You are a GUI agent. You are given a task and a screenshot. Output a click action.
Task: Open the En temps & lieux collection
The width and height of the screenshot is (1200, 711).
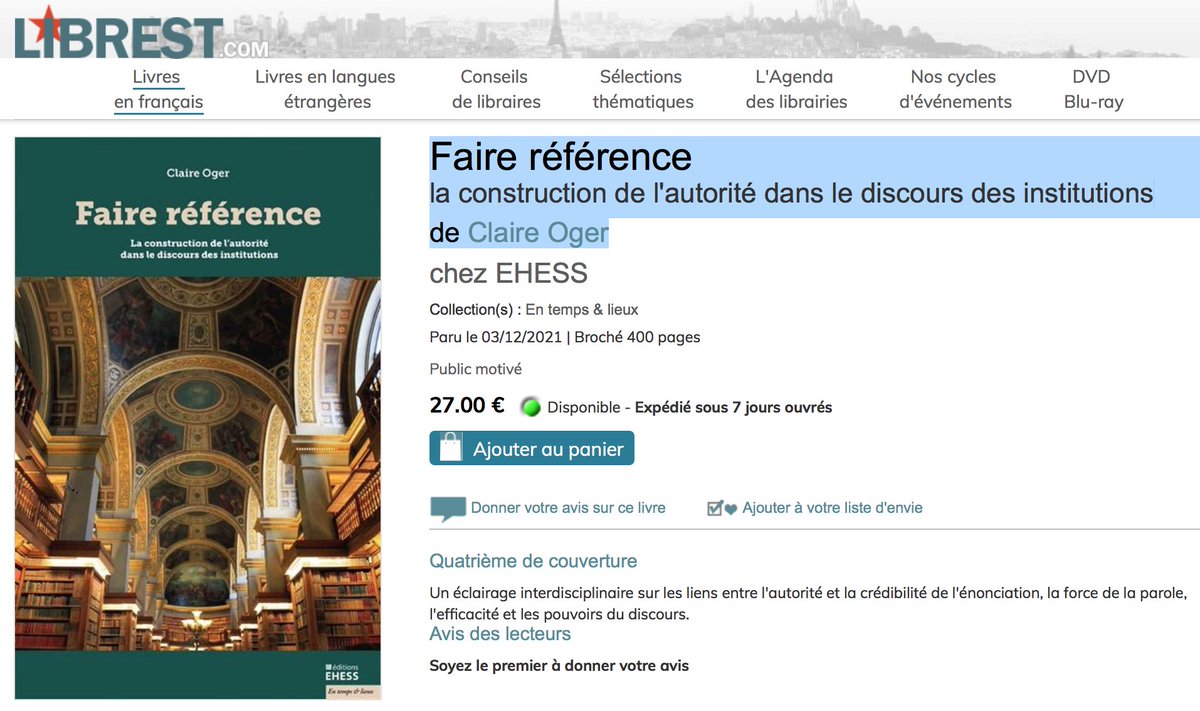582,310
